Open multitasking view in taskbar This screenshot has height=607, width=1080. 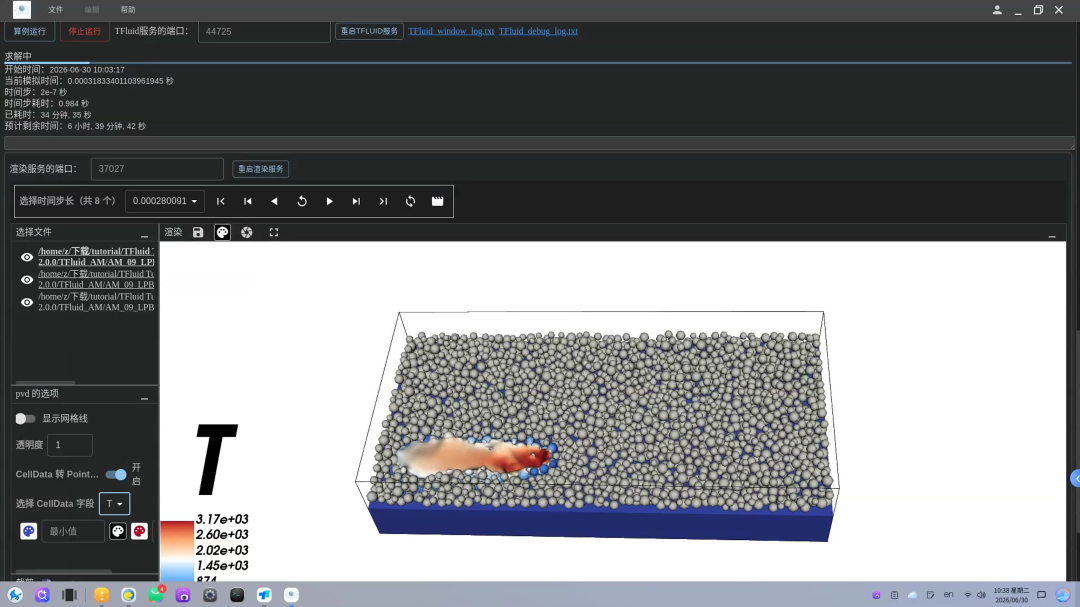pos(69,595)
